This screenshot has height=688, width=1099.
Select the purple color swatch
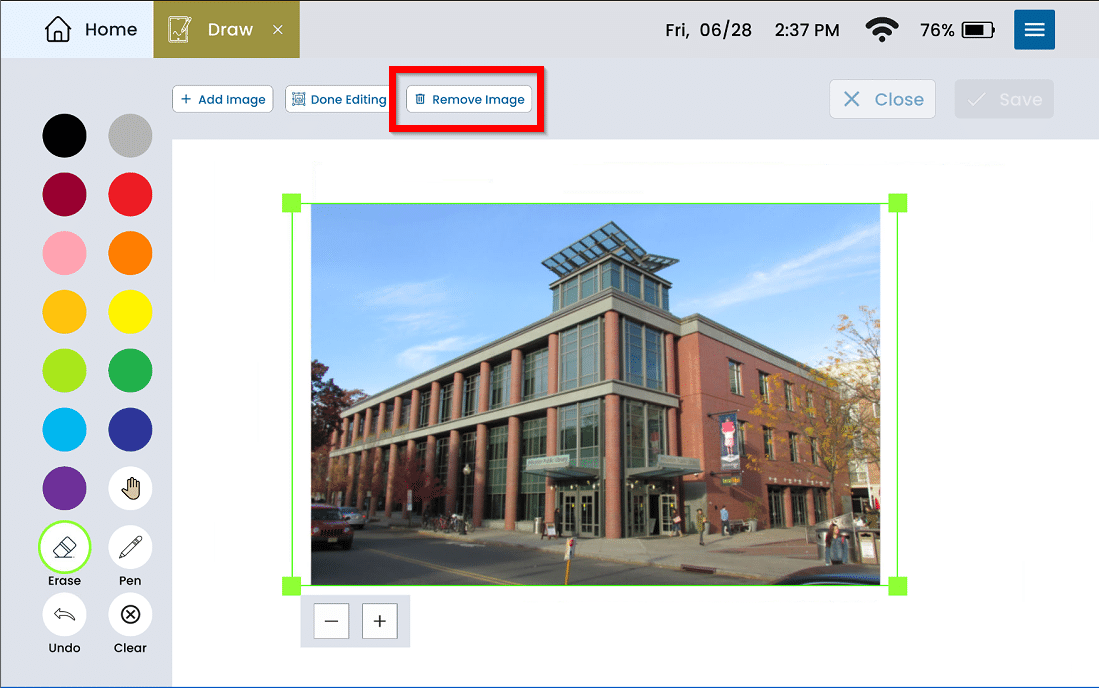coord(64,488)
